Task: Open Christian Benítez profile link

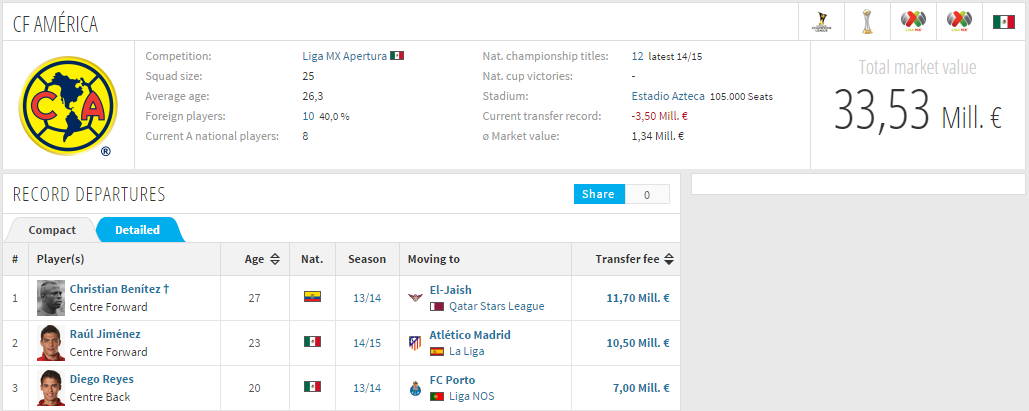Action: pyautogui.click(x=119, y=289)
